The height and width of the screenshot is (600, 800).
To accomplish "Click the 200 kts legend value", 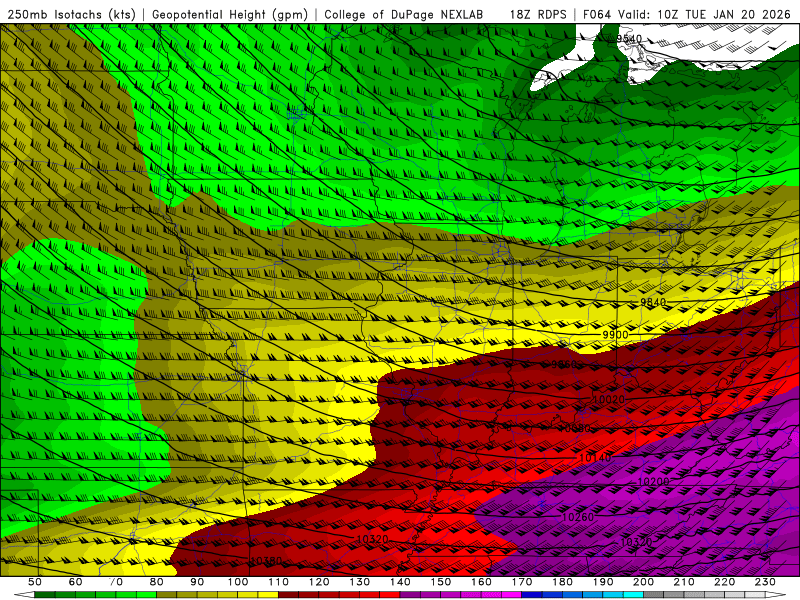I will 643,582.
